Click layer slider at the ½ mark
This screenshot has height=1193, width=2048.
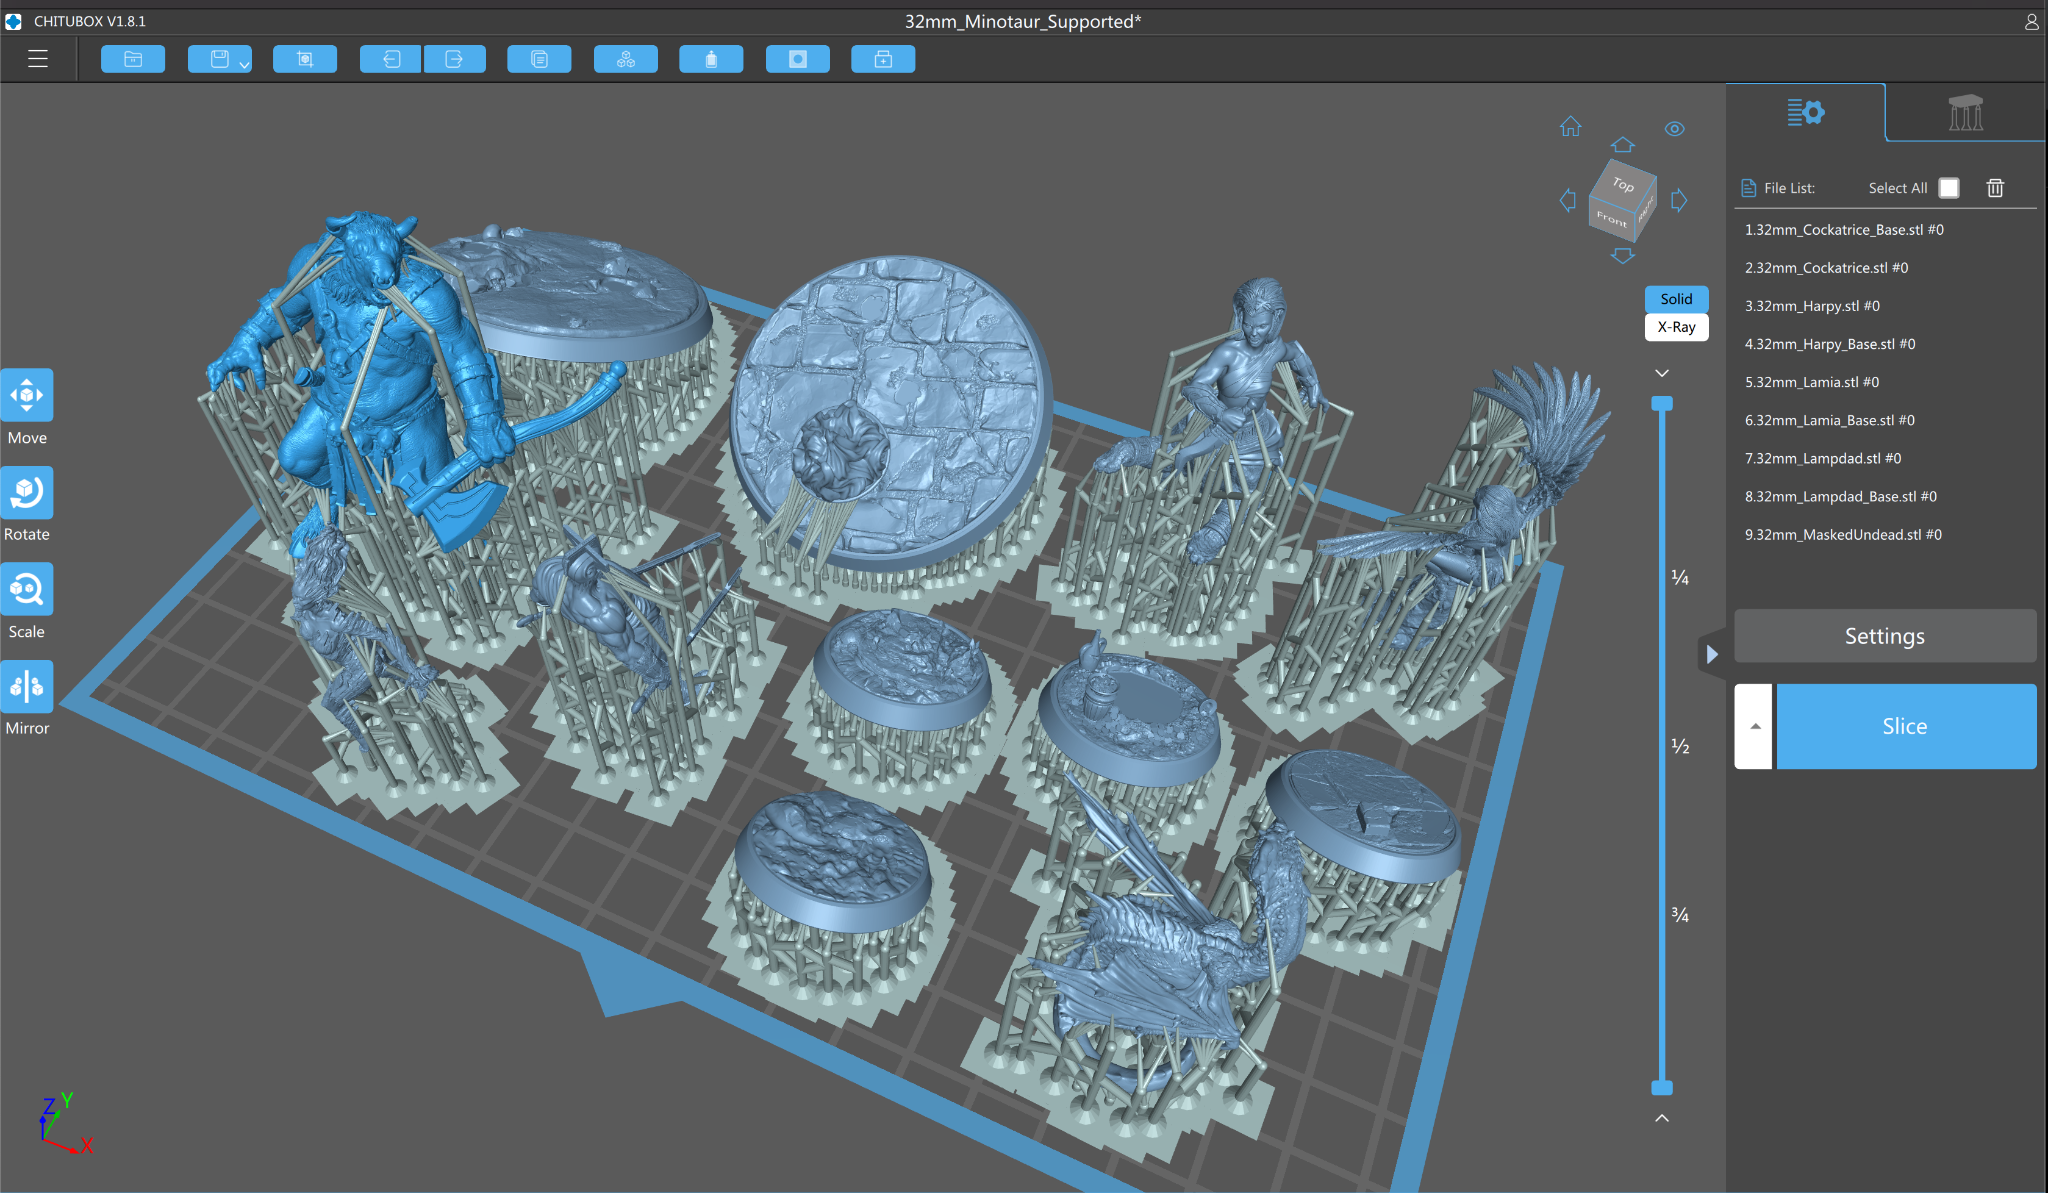click(x=1662, y=746)
